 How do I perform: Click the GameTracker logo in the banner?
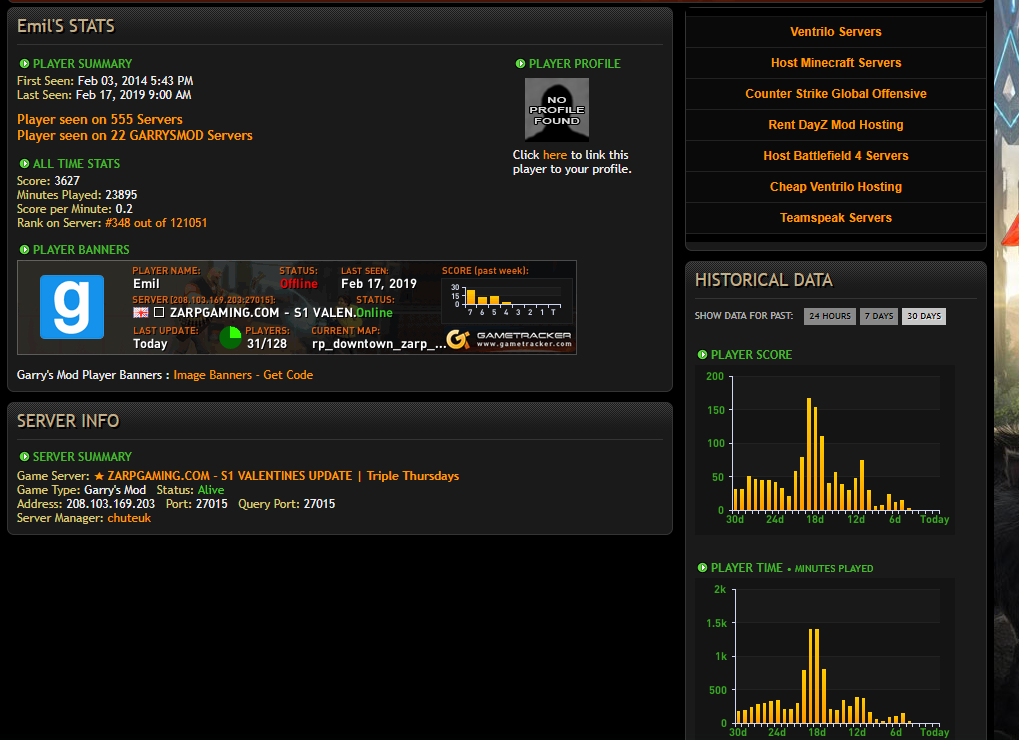[x=509, y=339]
